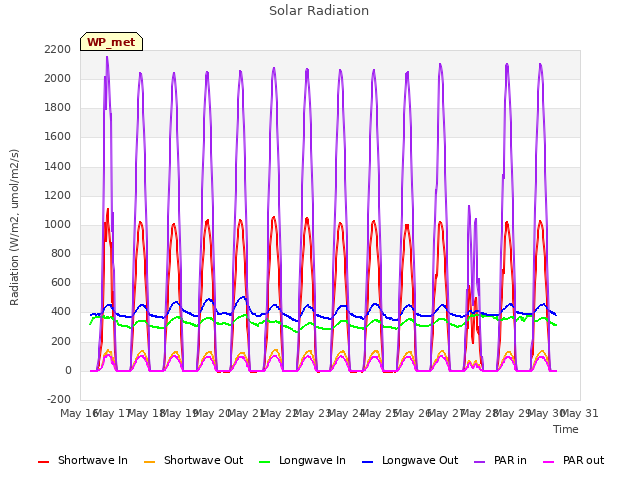
Task: Click the 1400 y-axis tick label
Action: [58, 167]
